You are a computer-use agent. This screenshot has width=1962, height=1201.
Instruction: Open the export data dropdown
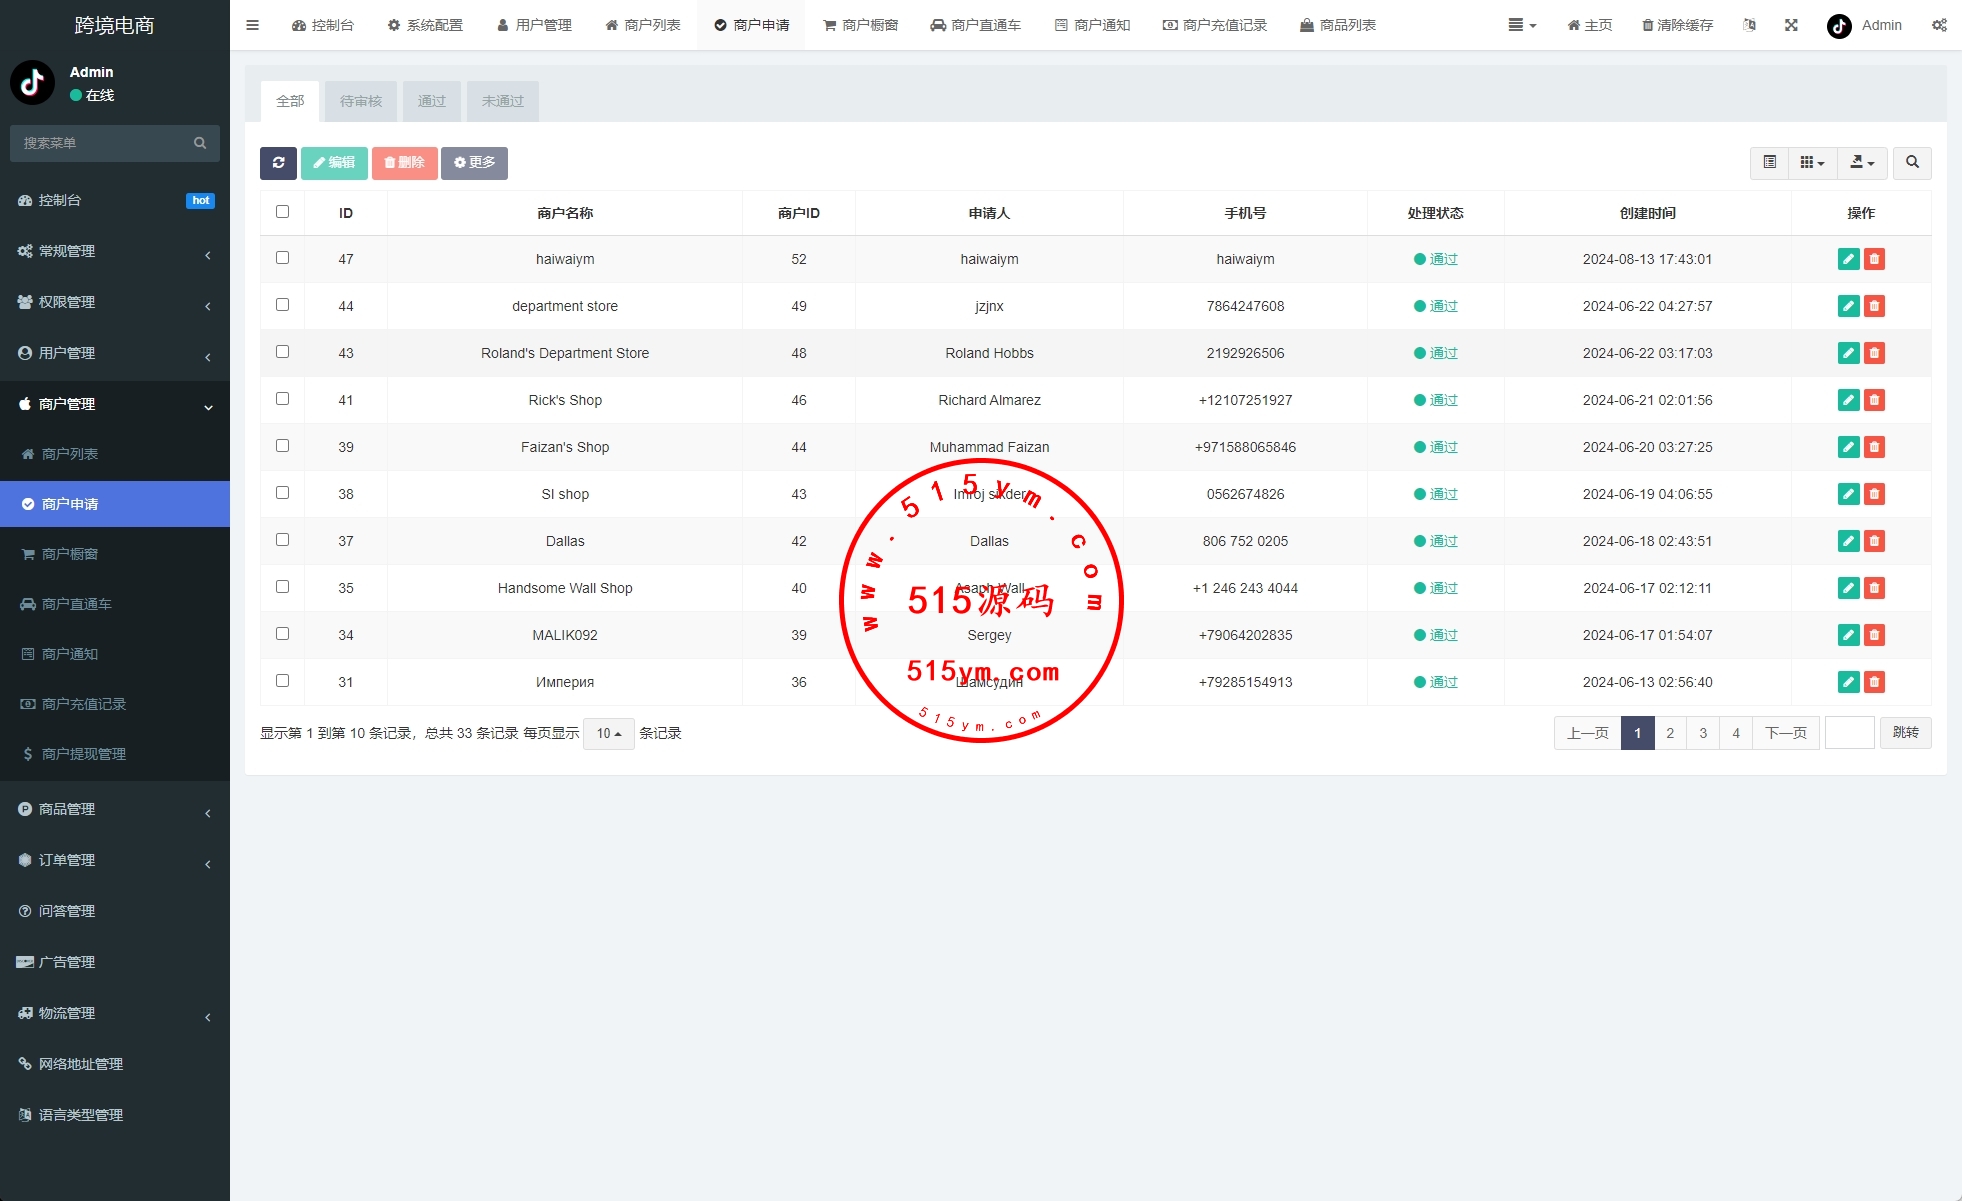1861,163
